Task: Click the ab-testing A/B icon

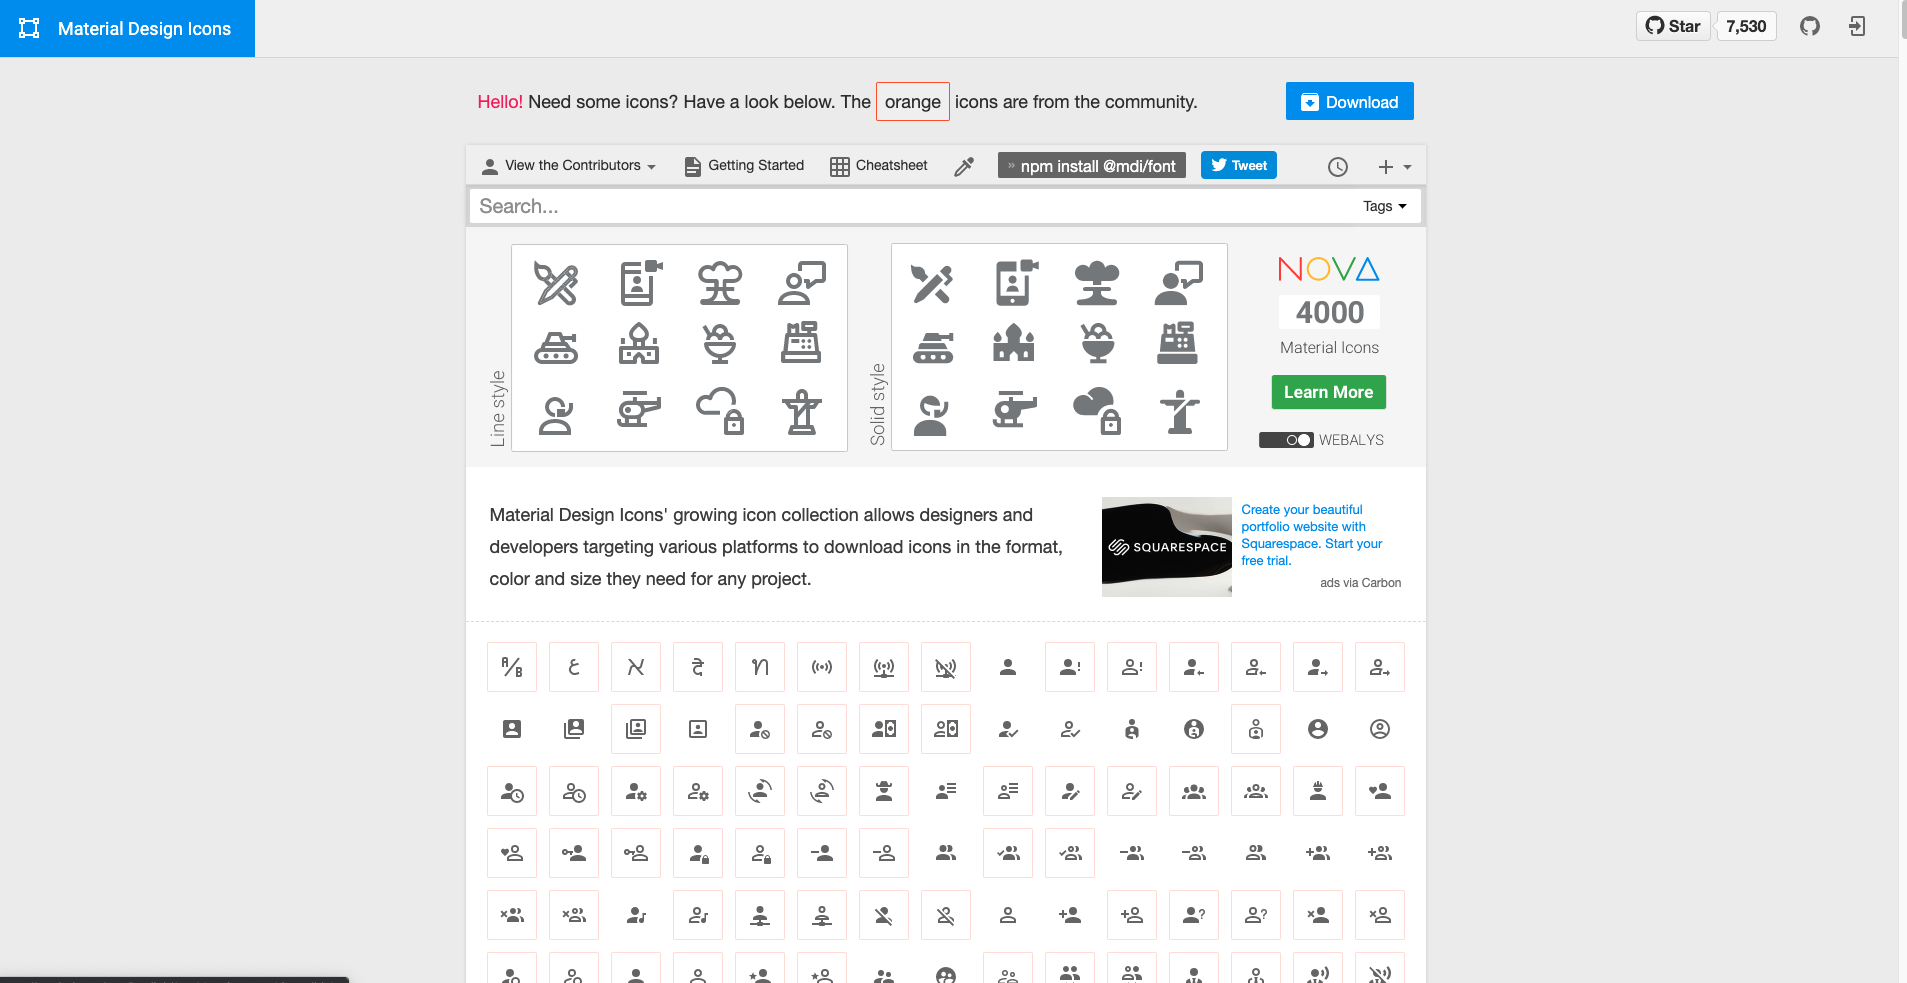Action: 512,667
